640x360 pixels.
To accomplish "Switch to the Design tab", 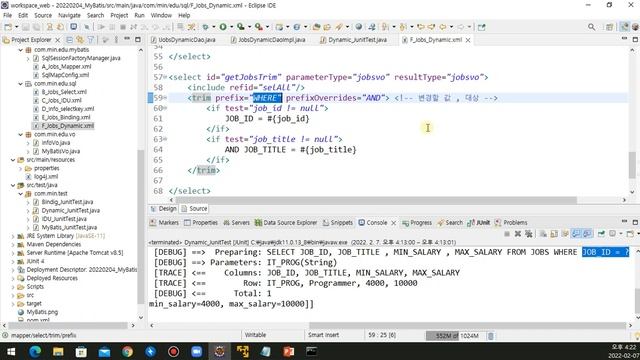I will (164, 209).
